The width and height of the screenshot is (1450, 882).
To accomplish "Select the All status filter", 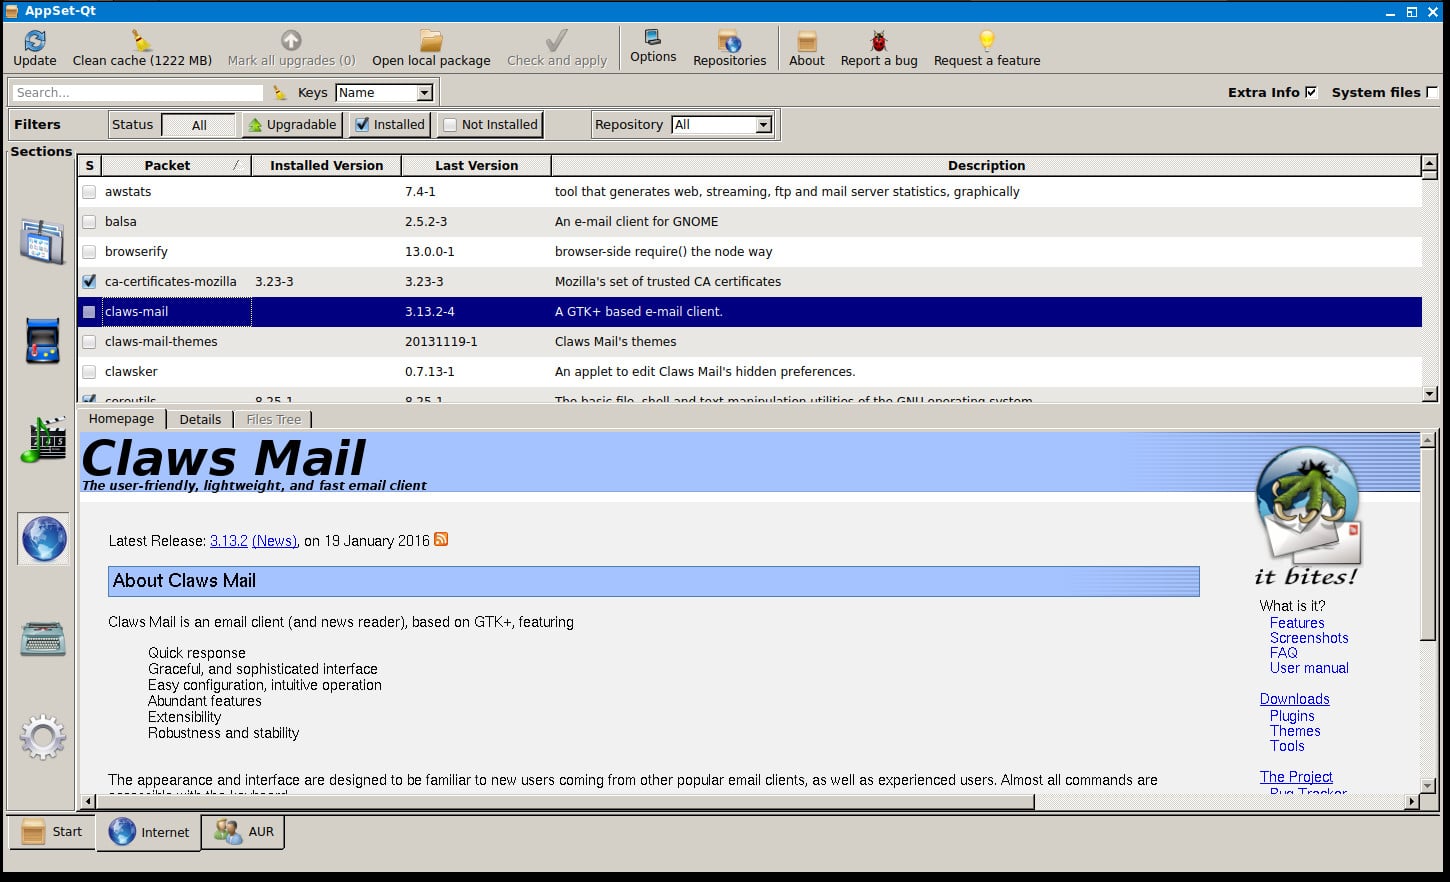I will pyautogui.click(x=199, y=125).
